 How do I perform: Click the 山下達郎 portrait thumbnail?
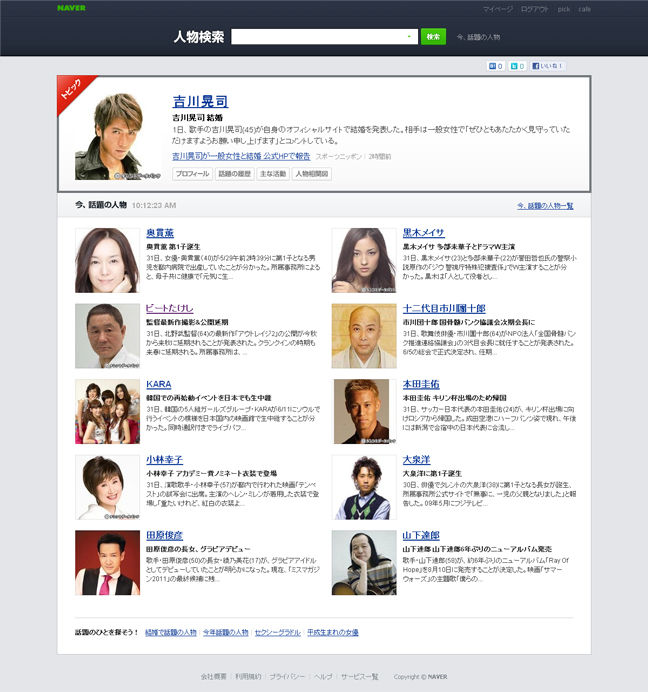364,563
